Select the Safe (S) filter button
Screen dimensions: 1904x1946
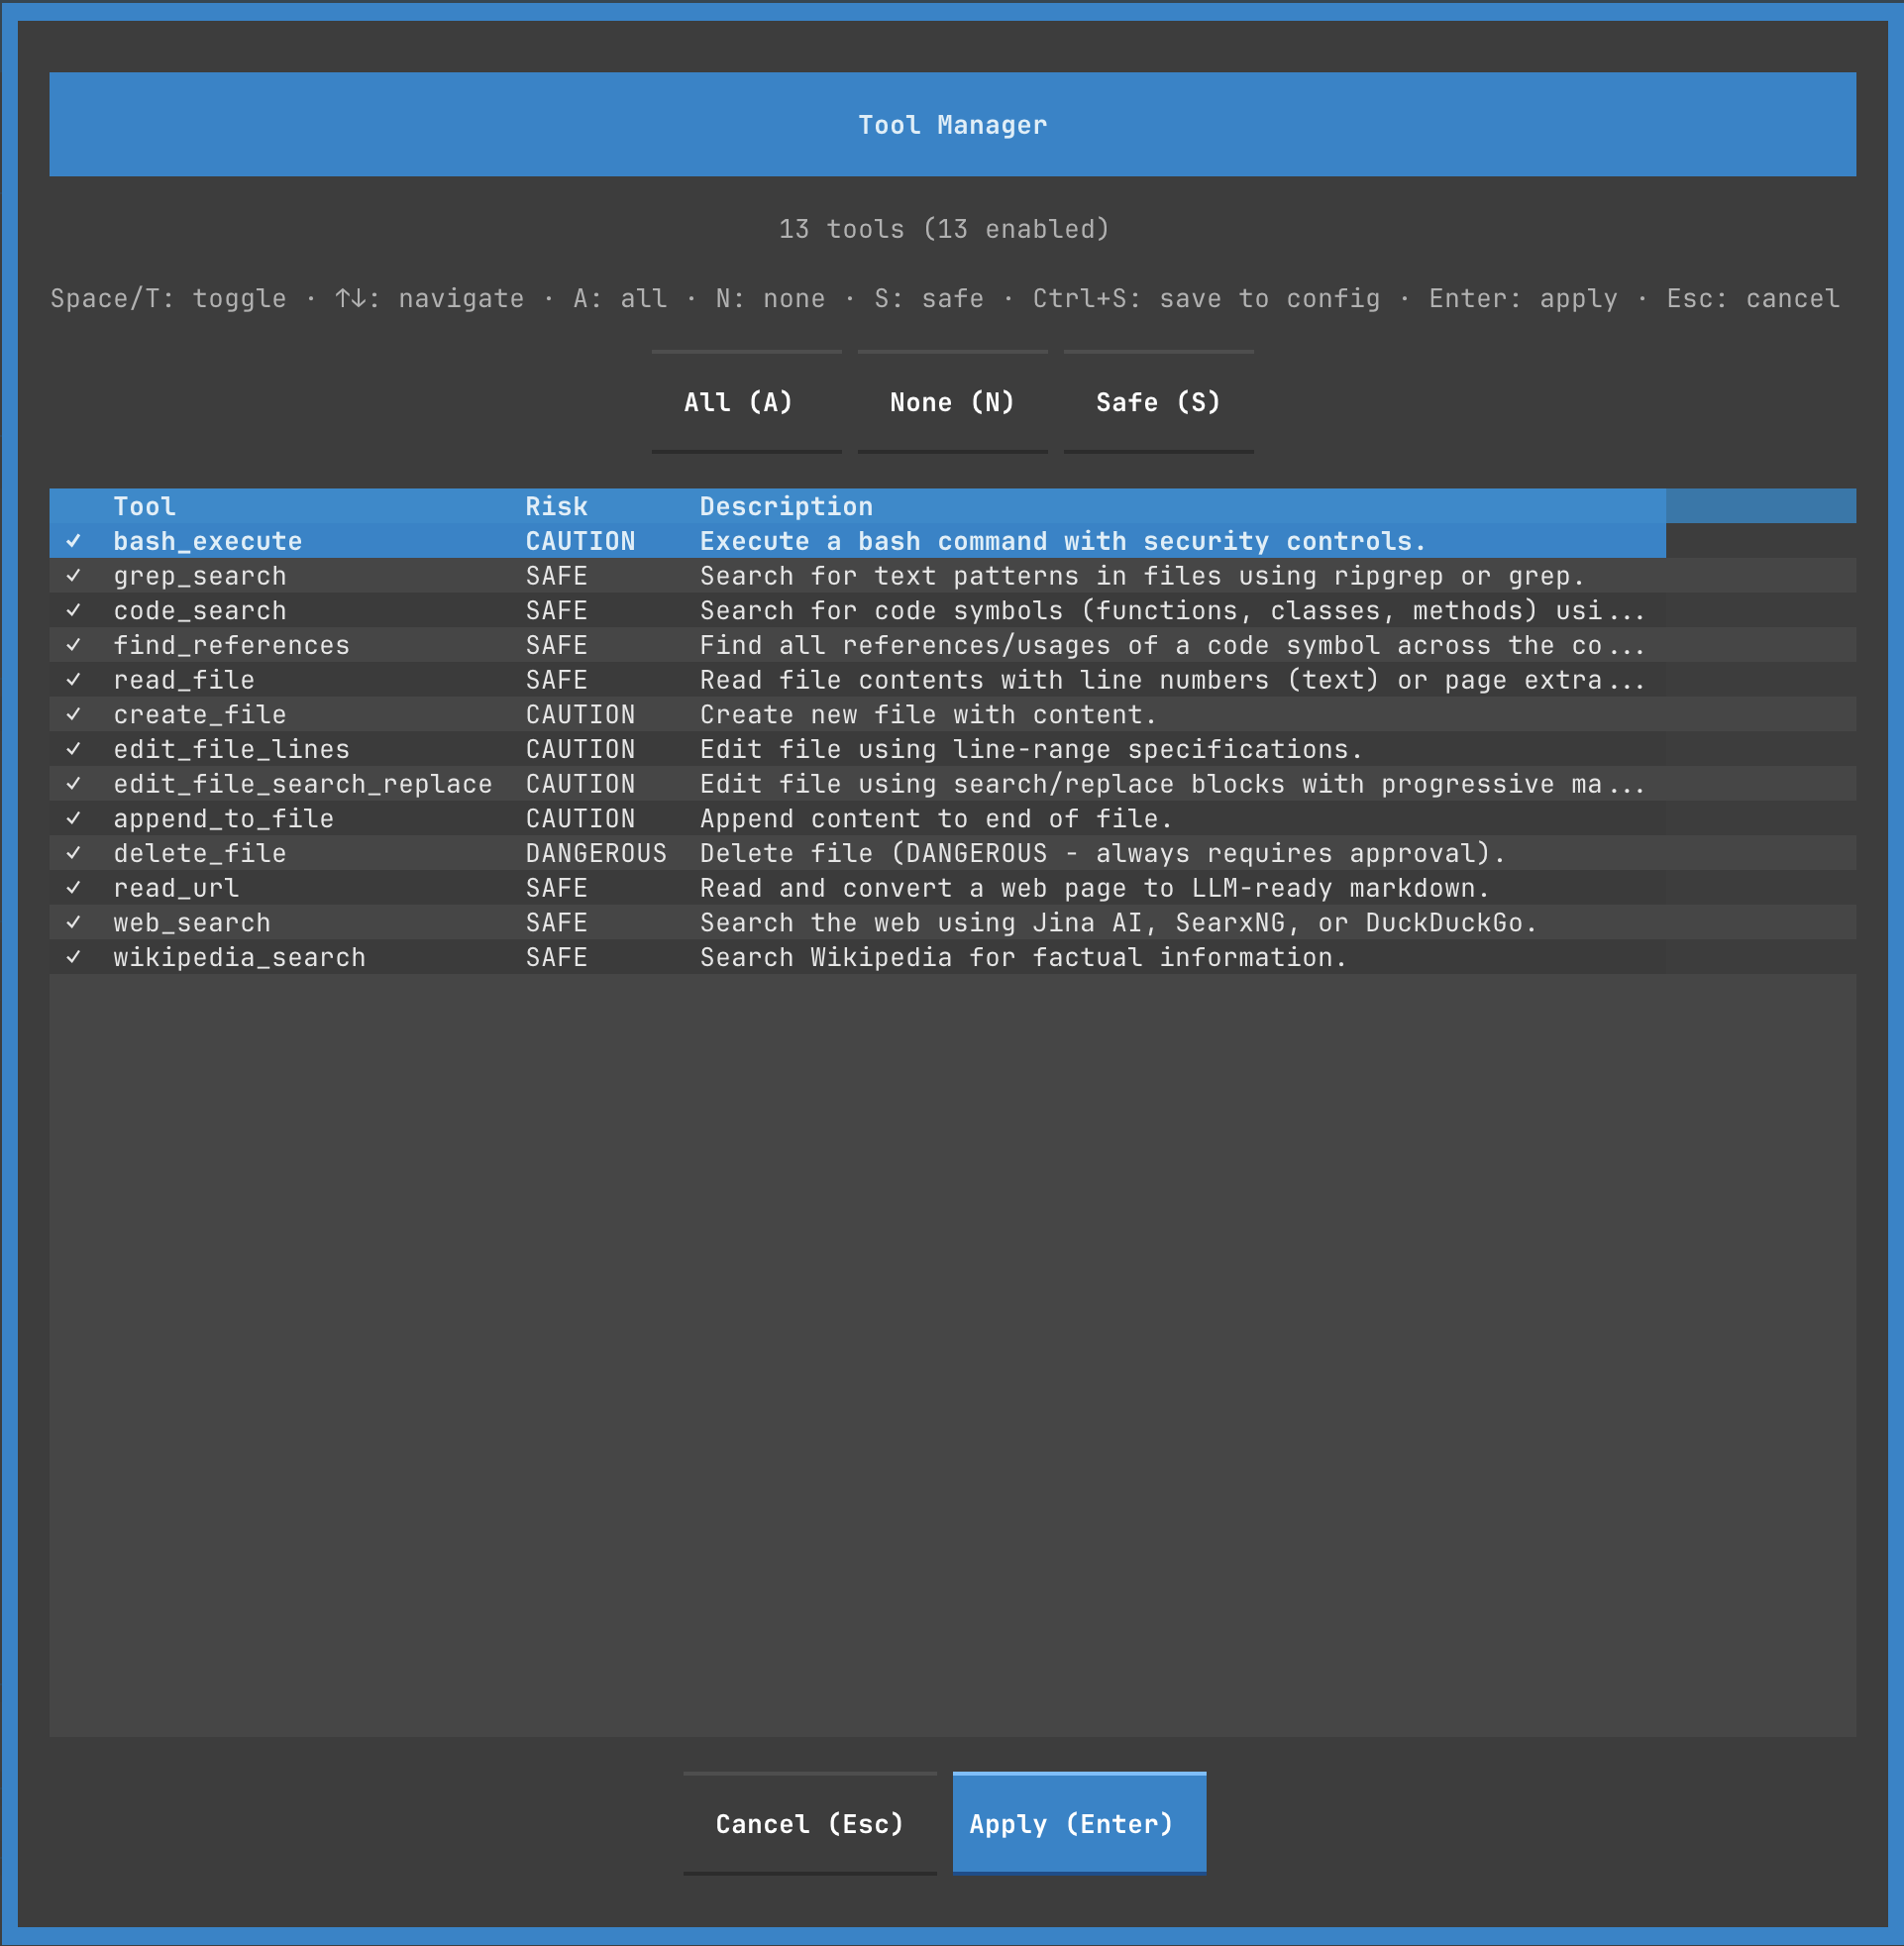1157,402
